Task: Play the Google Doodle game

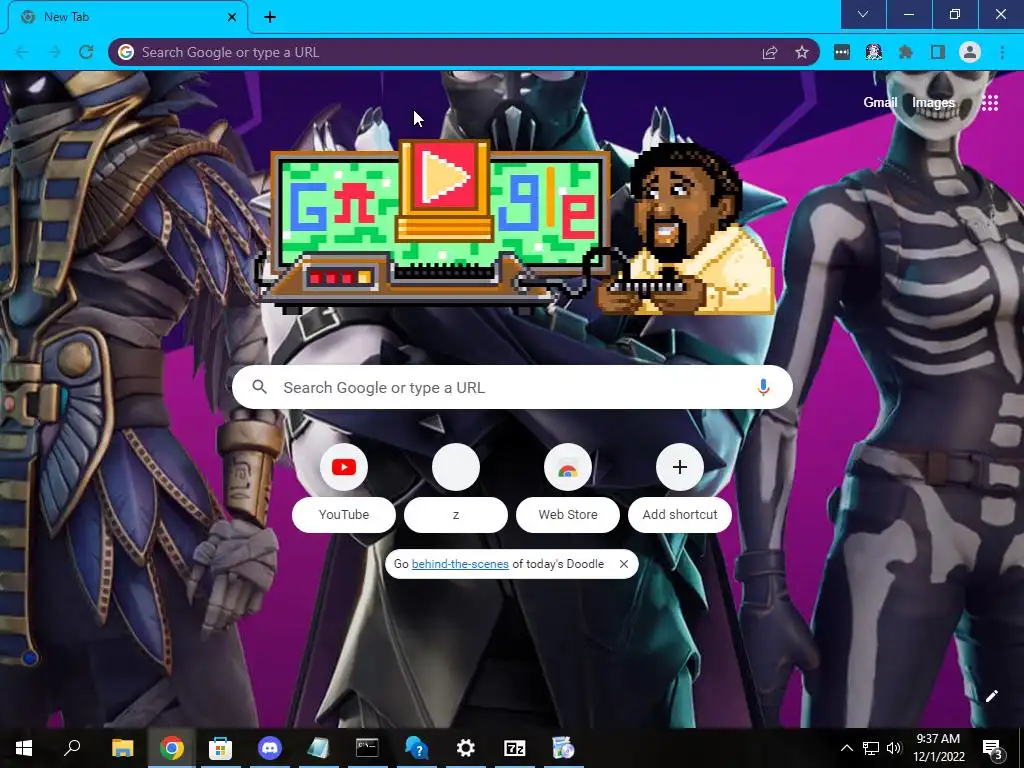Action: point(444,176)
